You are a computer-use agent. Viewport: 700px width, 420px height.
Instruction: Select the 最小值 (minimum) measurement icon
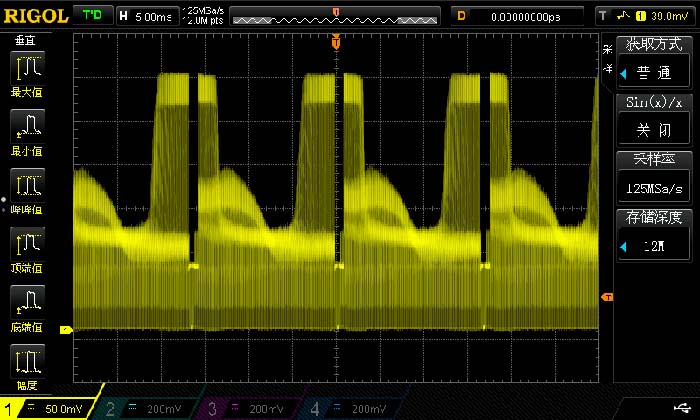pos(26,130)
